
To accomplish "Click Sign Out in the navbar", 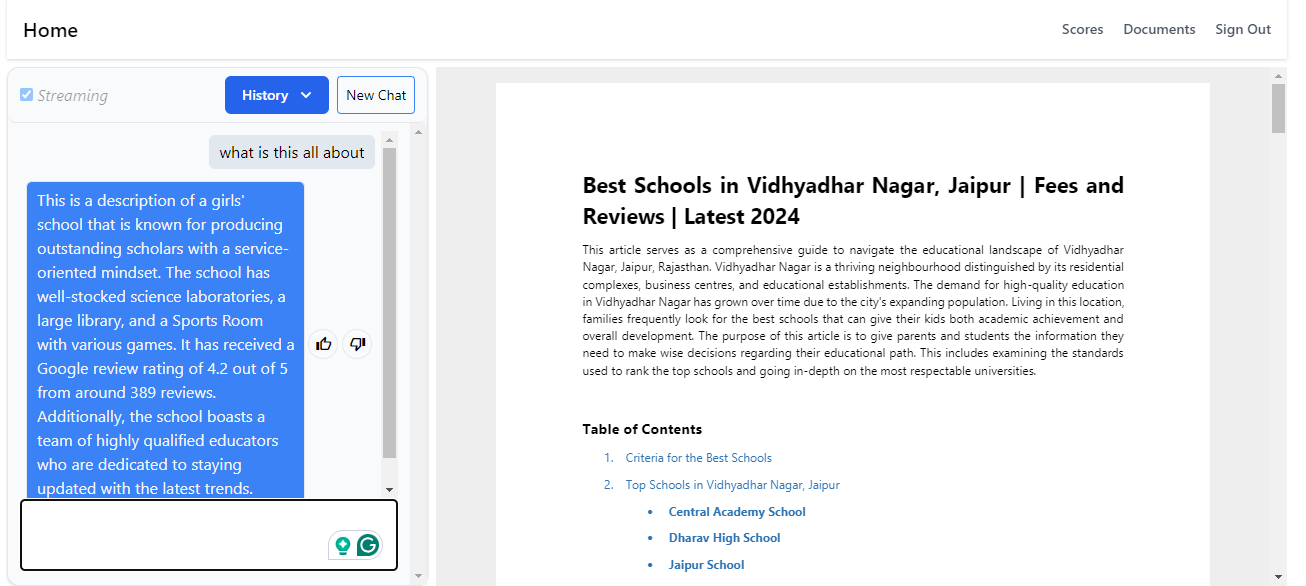I will [x=1243, y=29].
